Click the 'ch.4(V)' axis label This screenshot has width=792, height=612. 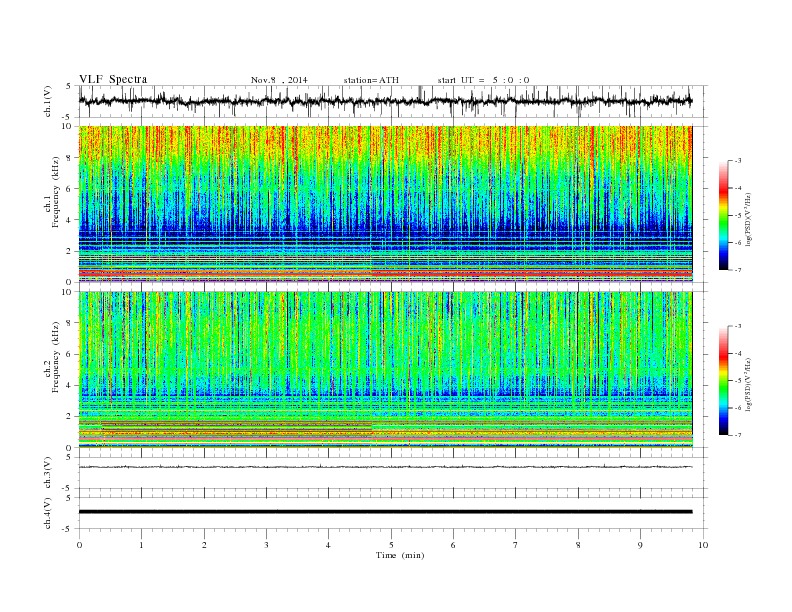tap(47, 513)
